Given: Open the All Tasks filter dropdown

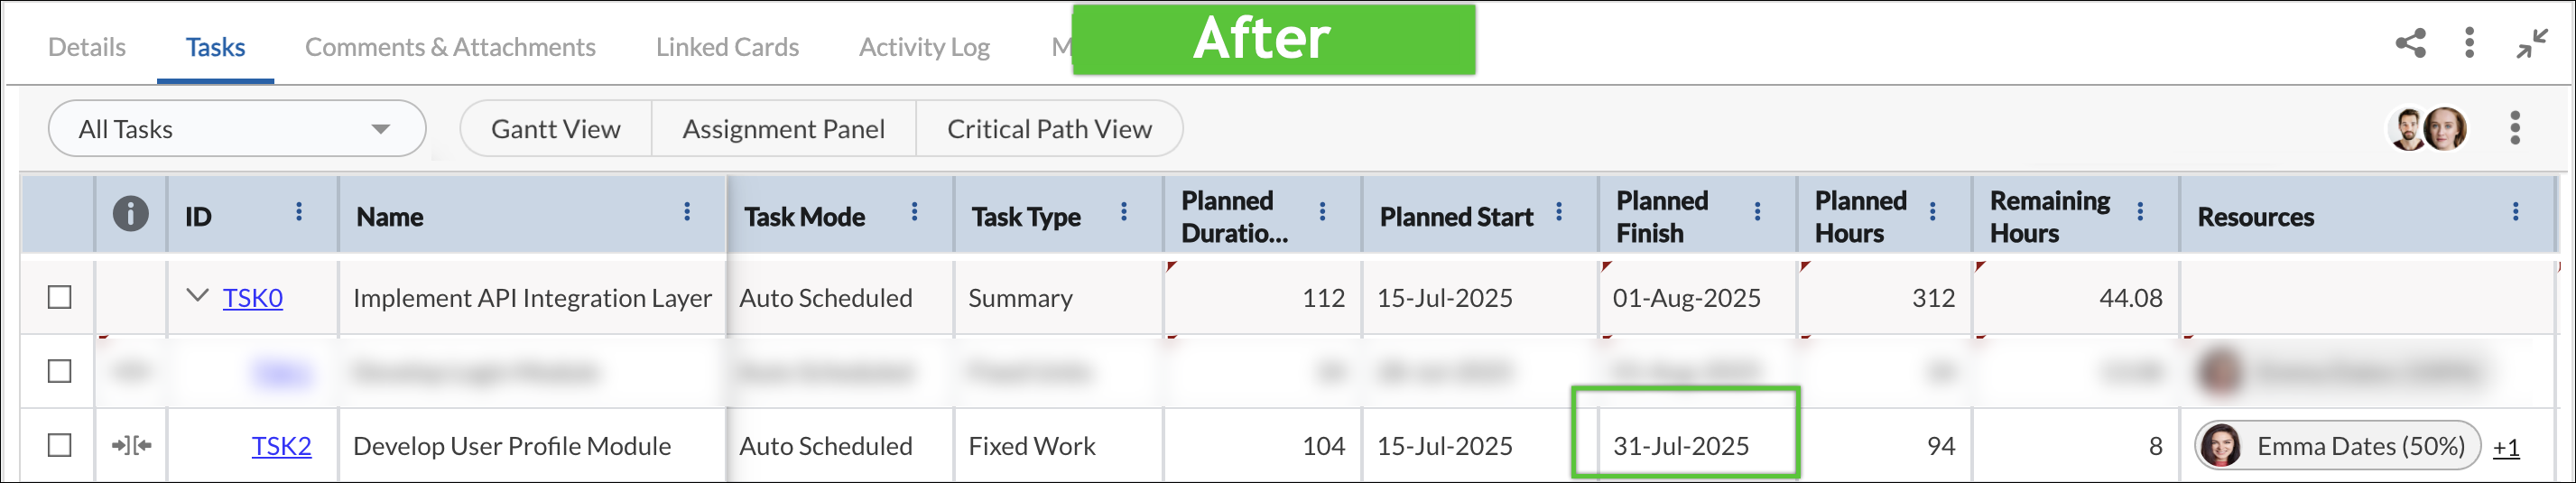Looking at the screenshot, I should click(x=237, y=129).
